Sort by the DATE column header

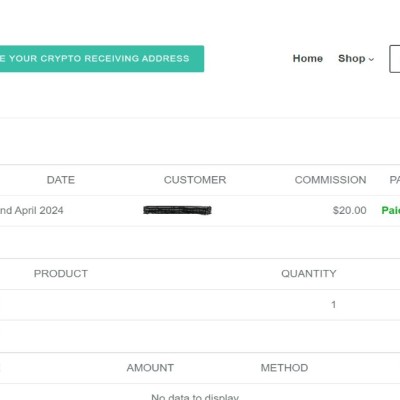click(61, 180)
